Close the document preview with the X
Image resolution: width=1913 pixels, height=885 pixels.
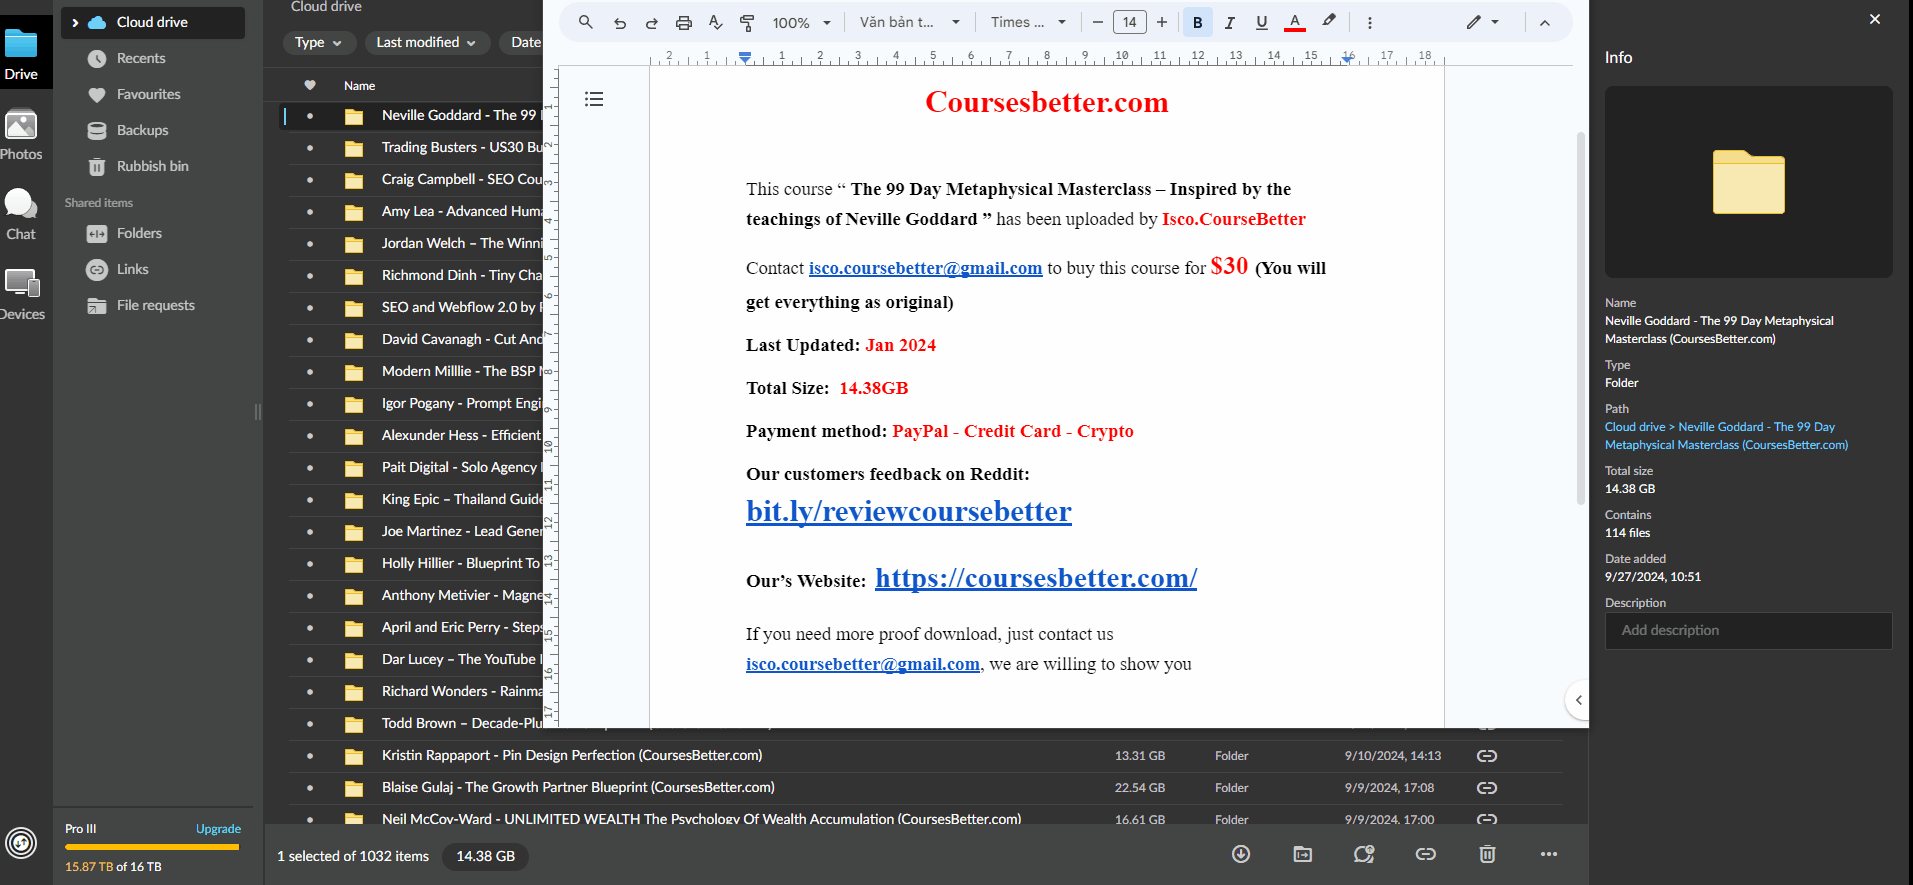[1875, 19]
